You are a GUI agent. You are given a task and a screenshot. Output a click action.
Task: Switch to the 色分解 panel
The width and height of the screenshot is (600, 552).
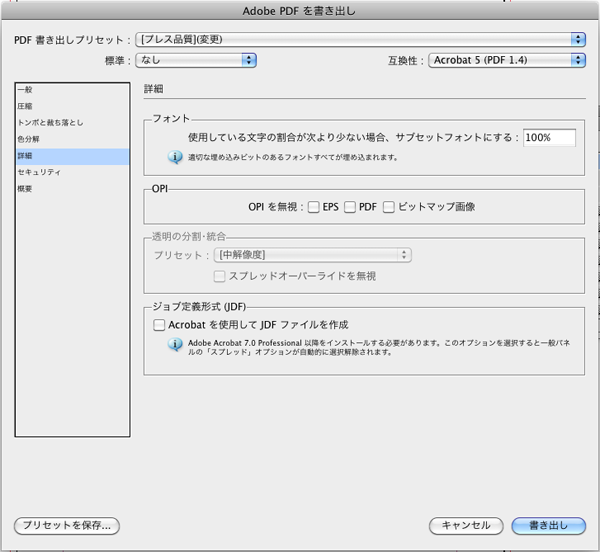click(x=28, y=139)
